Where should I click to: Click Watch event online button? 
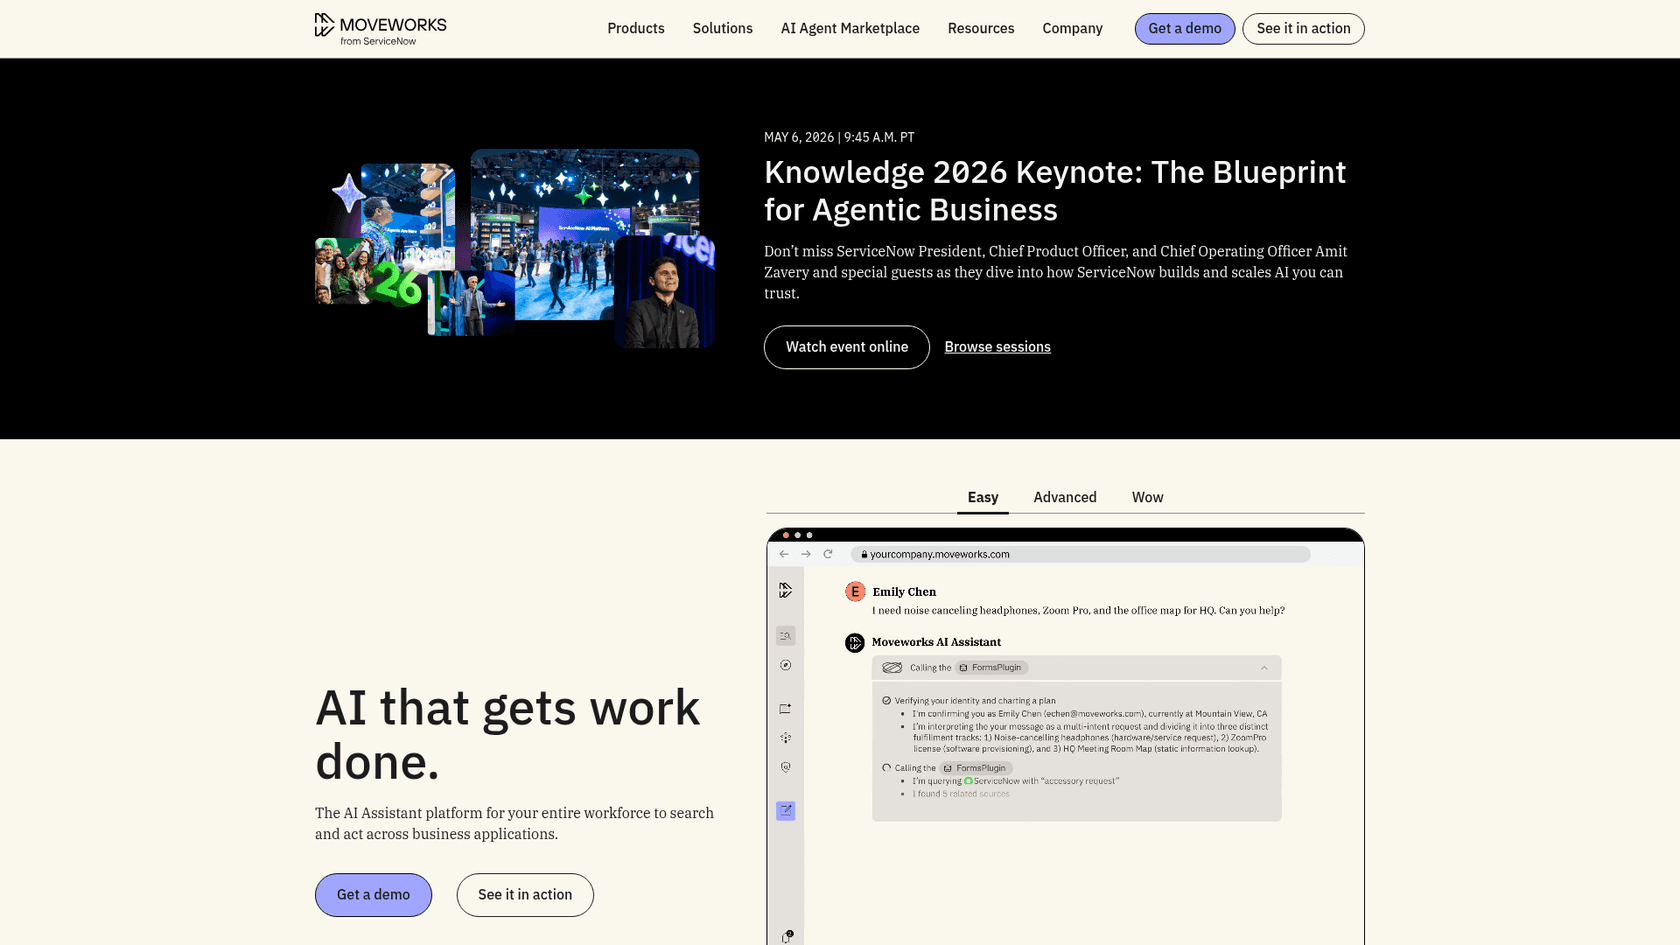click(847, 347)
